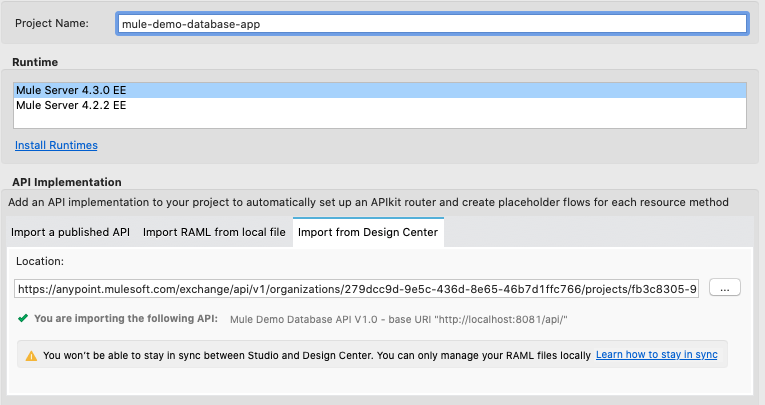Focus the Project Name text field
This screenshot has height=405, width=765.
pos(432,23)
